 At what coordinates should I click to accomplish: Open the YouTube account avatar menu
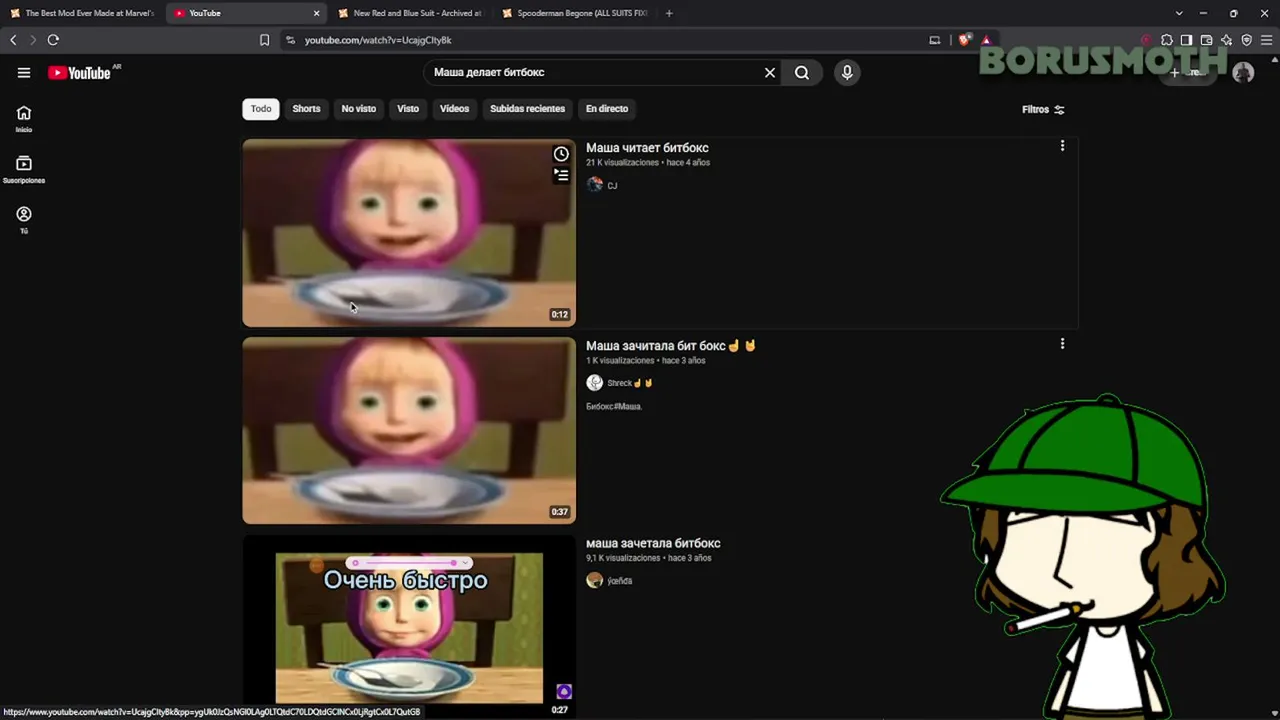1243,72
